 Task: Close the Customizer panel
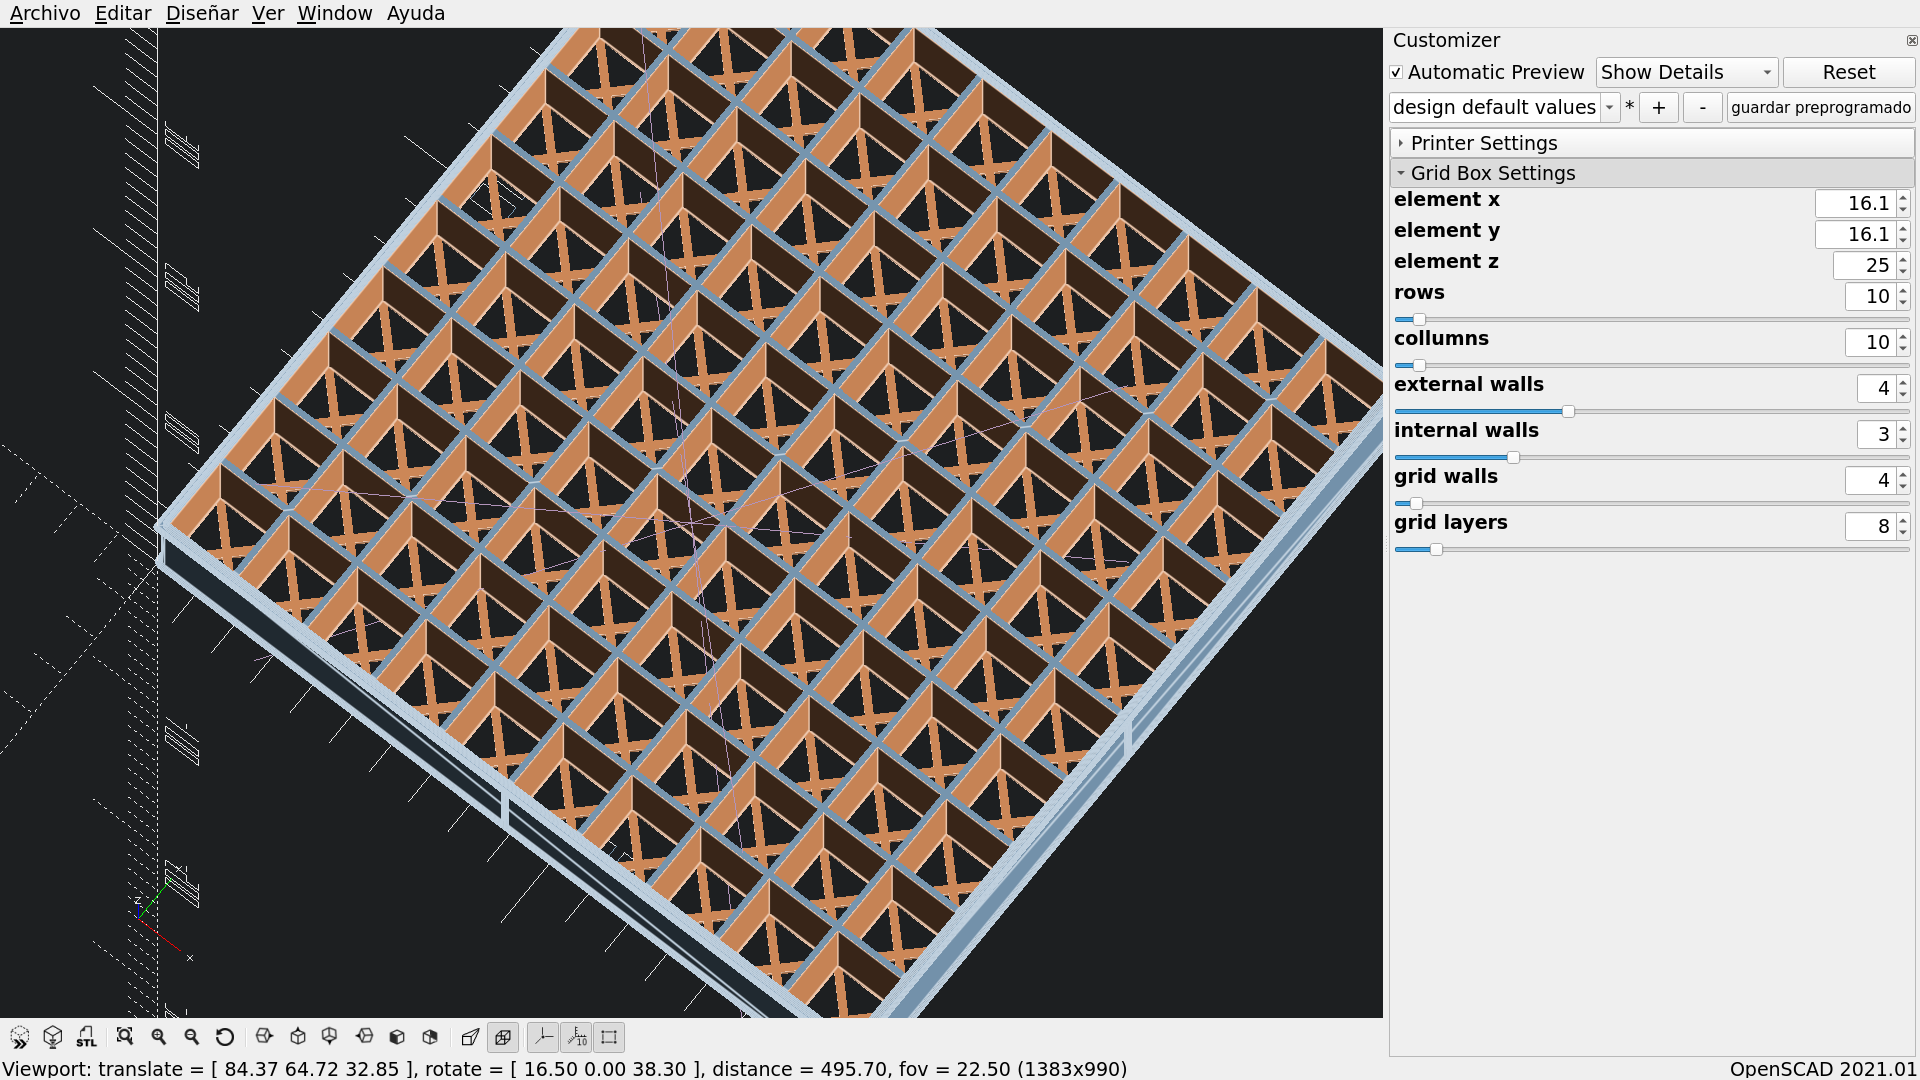(1911, 41)
